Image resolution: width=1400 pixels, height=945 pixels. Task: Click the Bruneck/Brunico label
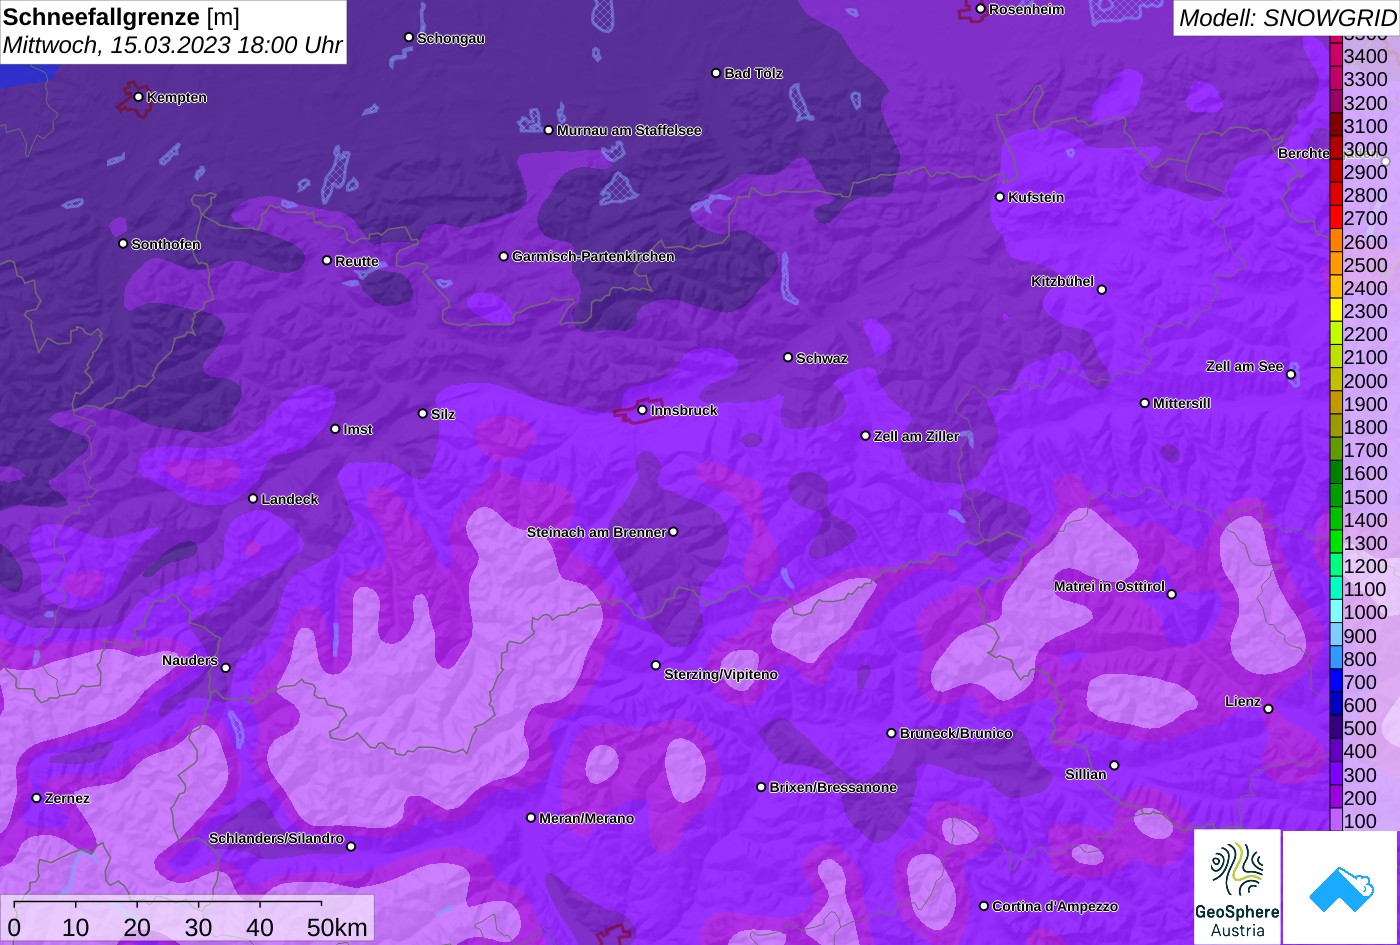(956, 734)
